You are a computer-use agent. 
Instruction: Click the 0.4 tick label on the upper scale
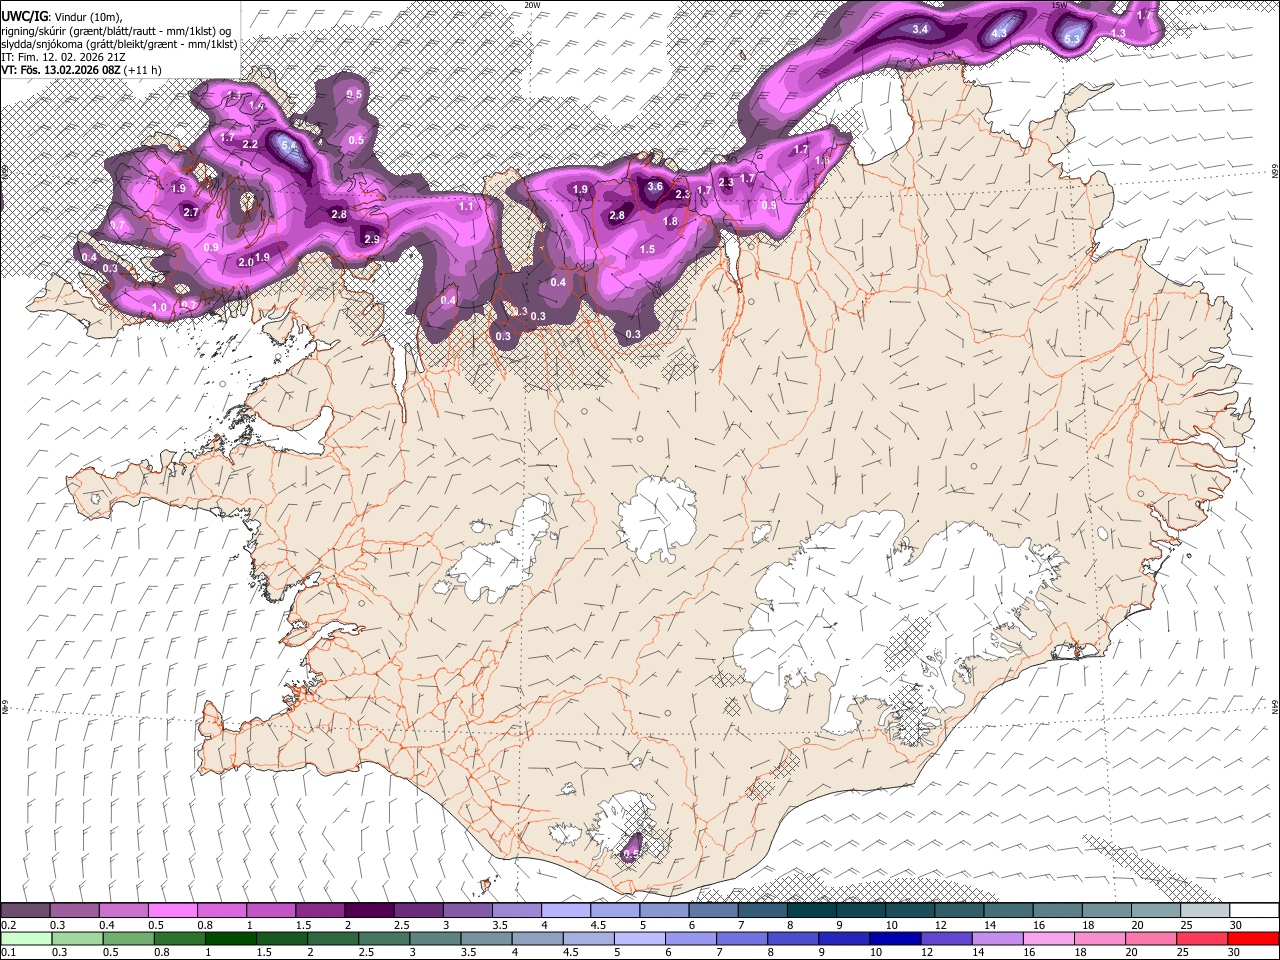point(107,924)
